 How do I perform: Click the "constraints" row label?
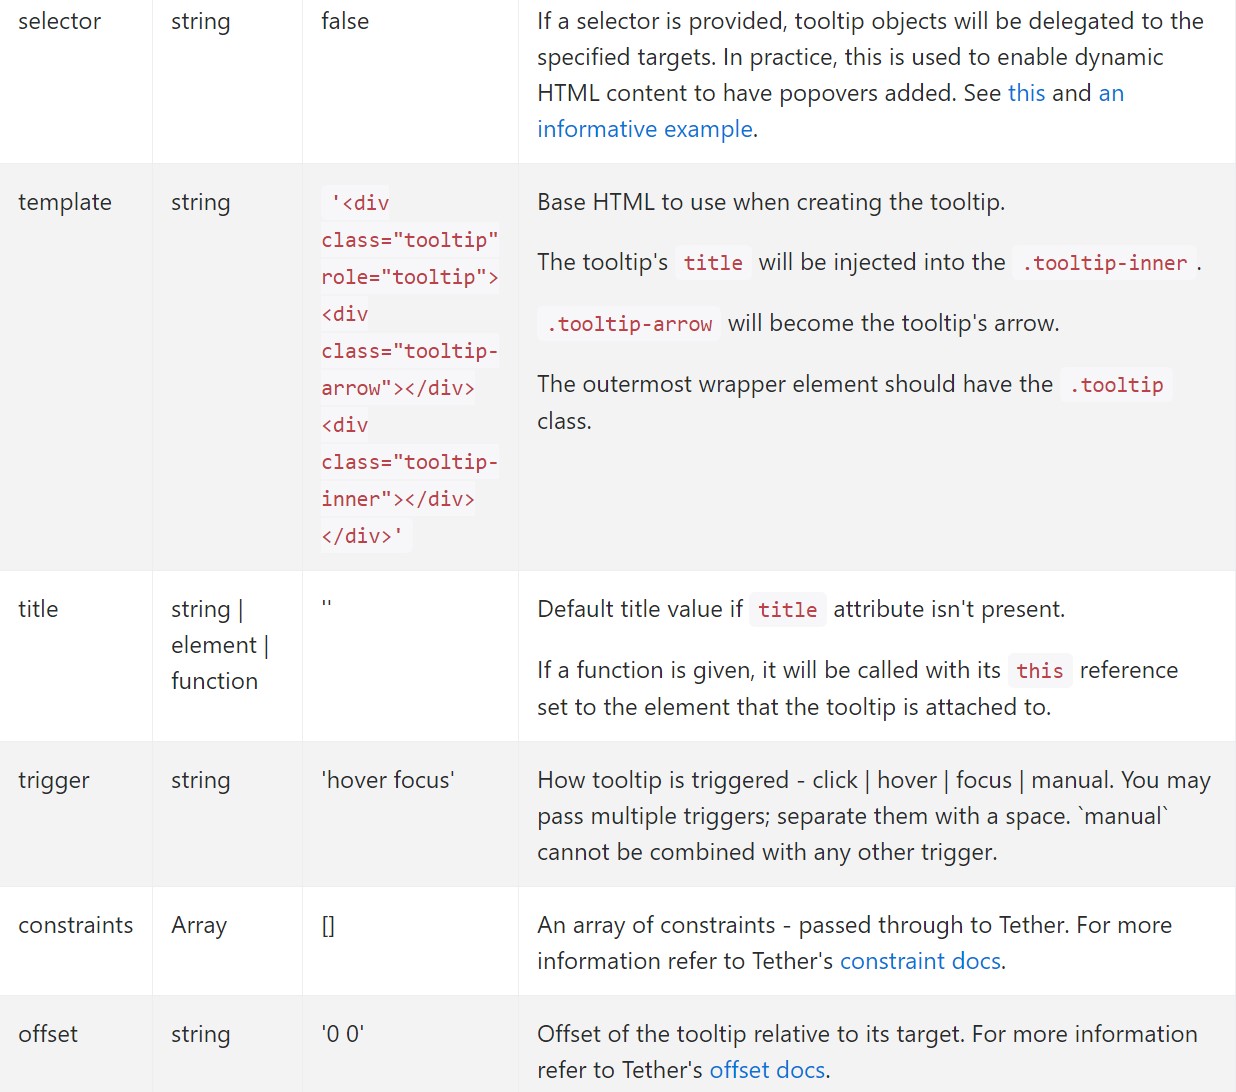(x=76, y=925)
